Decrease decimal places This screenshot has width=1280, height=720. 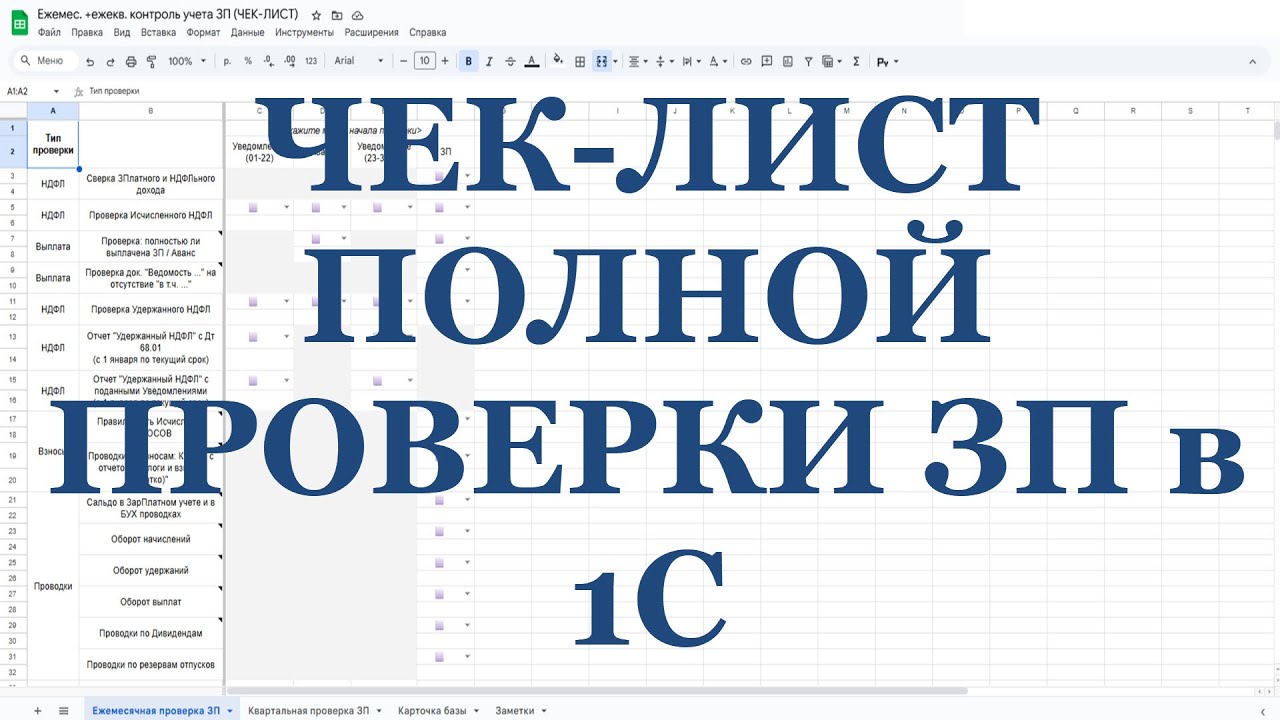click(x=269, y=61)
